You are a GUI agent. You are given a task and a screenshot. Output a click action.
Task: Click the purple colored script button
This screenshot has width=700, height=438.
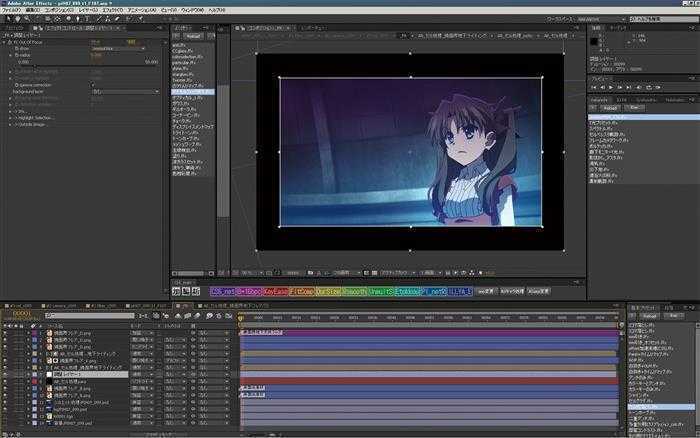coord(223,291)
